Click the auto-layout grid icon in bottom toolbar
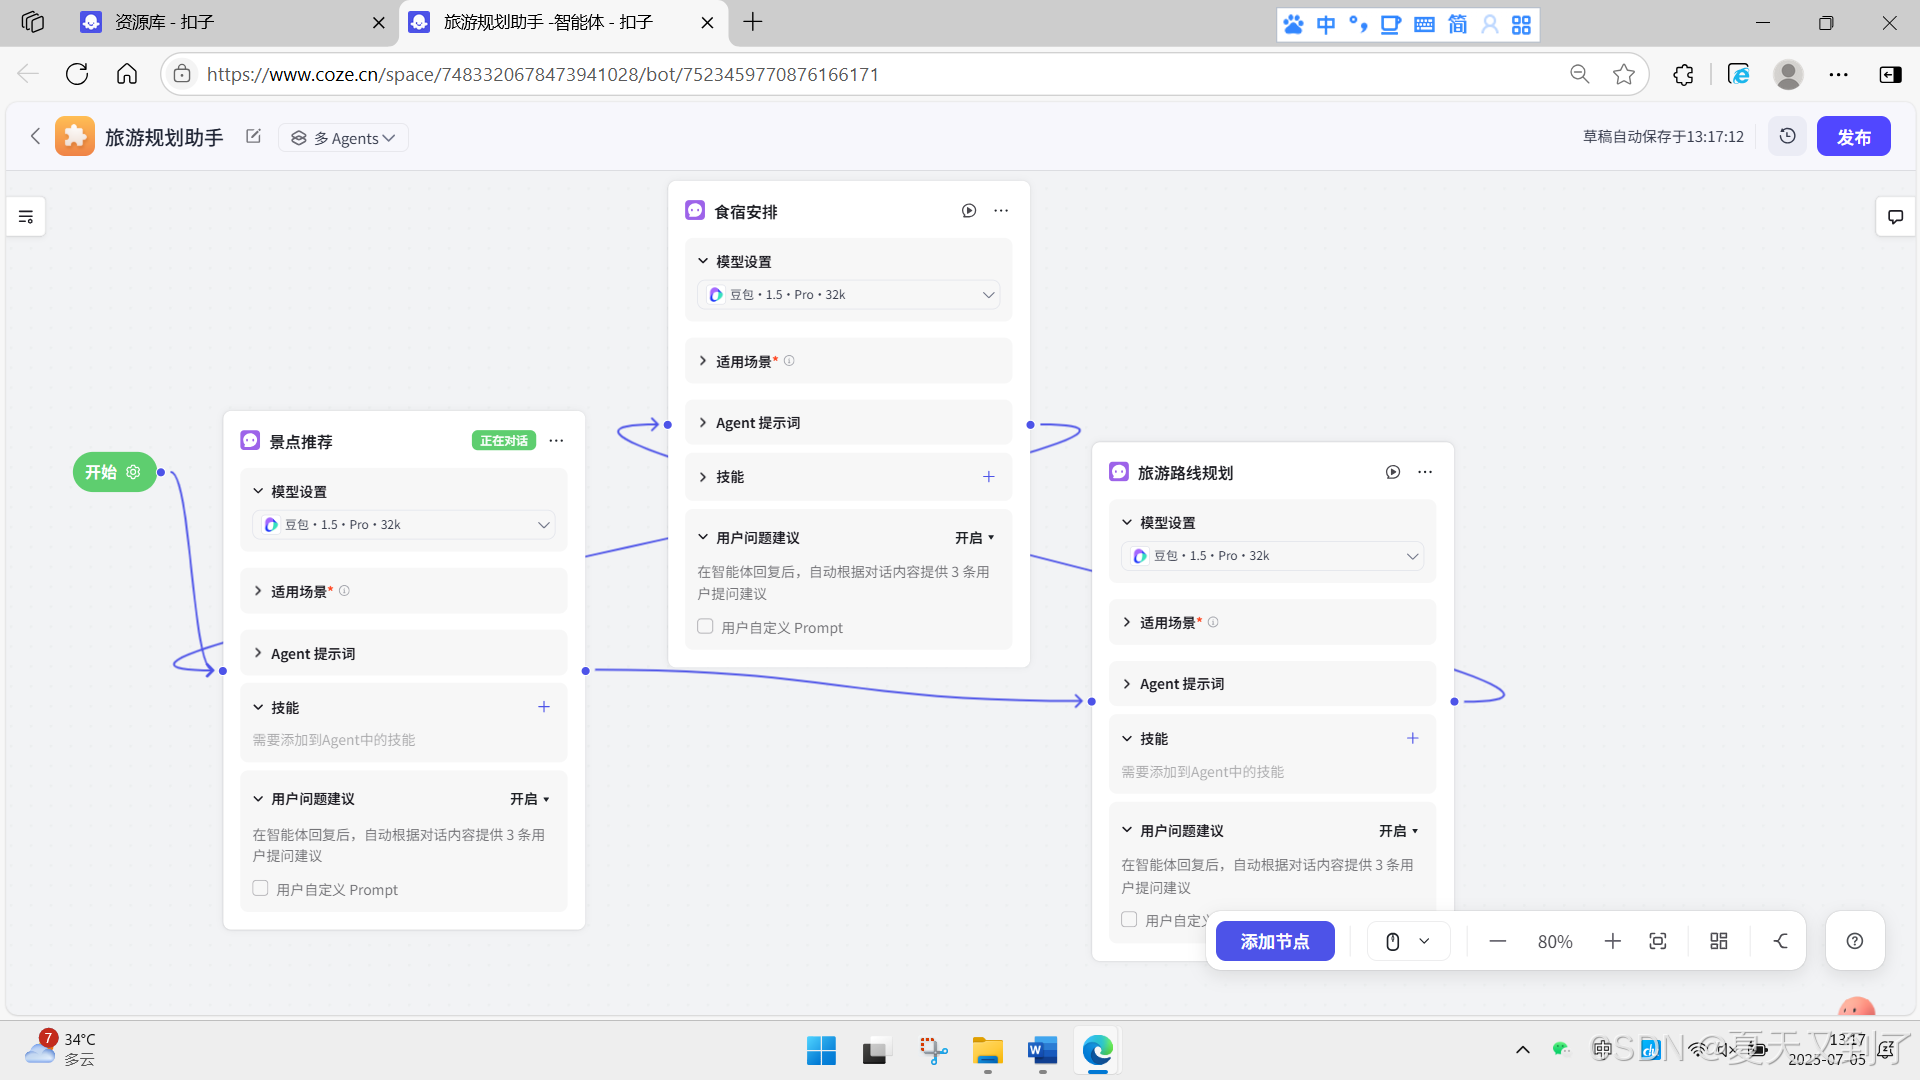Viewport: 1920px width, 1080px height. pos(1718,941)
